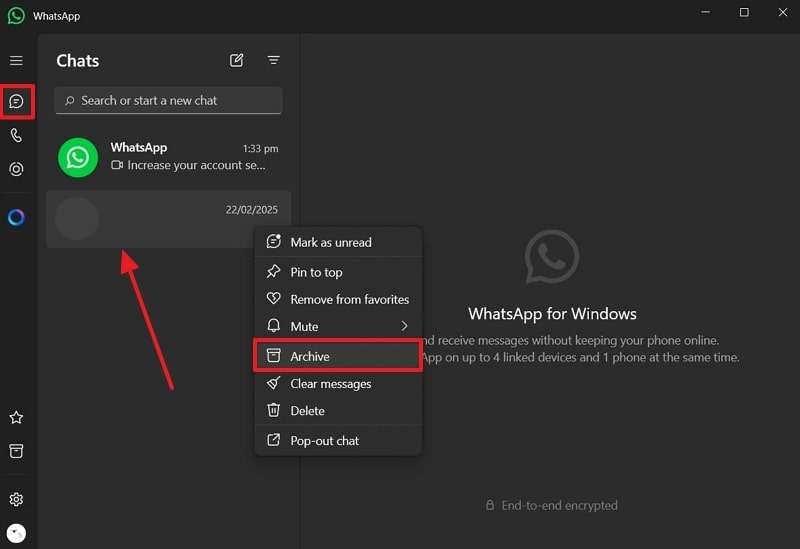This screenshot has width=800, height=549.
Task: Expand the Mute submenu arrow
Action: (x=404, y=326)
